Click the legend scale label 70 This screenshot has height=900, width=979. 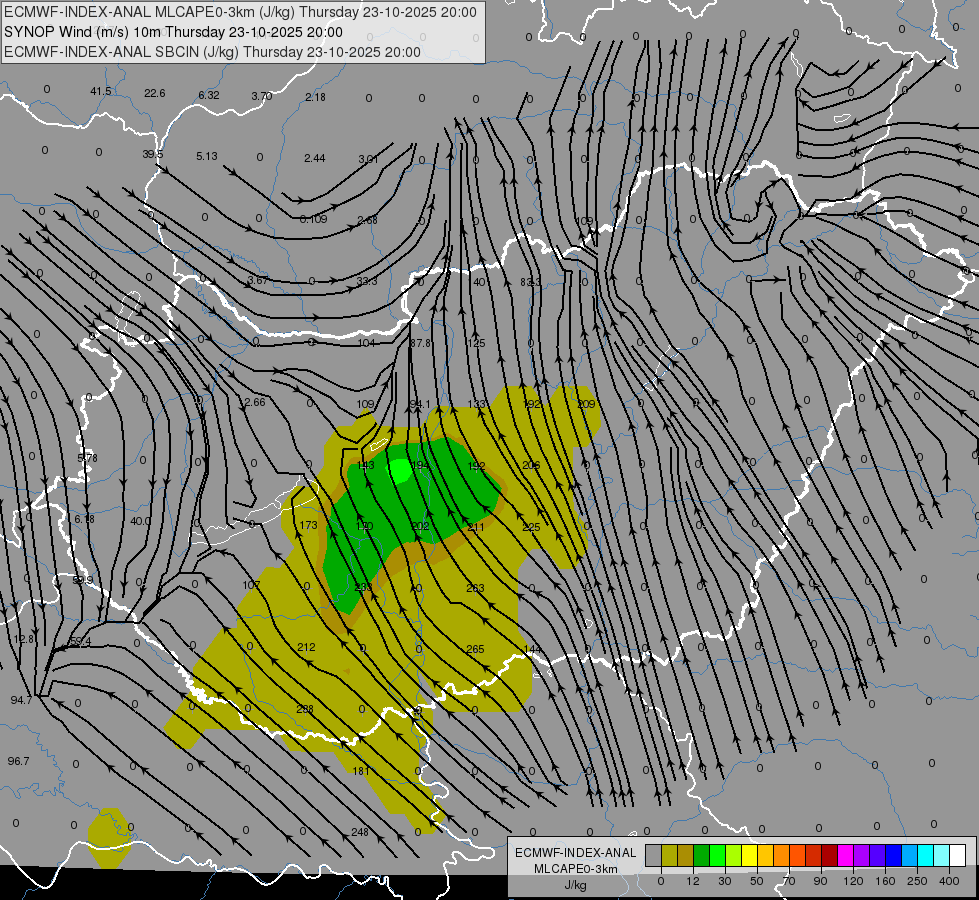[x=789, y=881]
